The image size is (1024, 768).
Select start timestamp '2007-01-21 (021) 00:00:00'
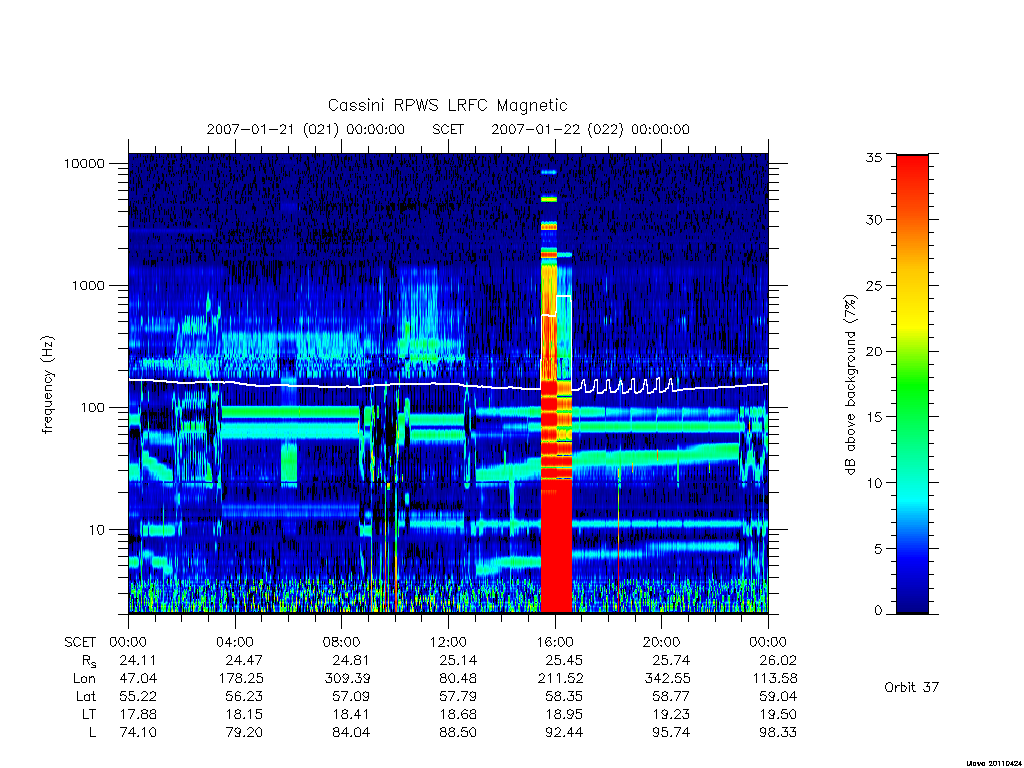(306, 129)
